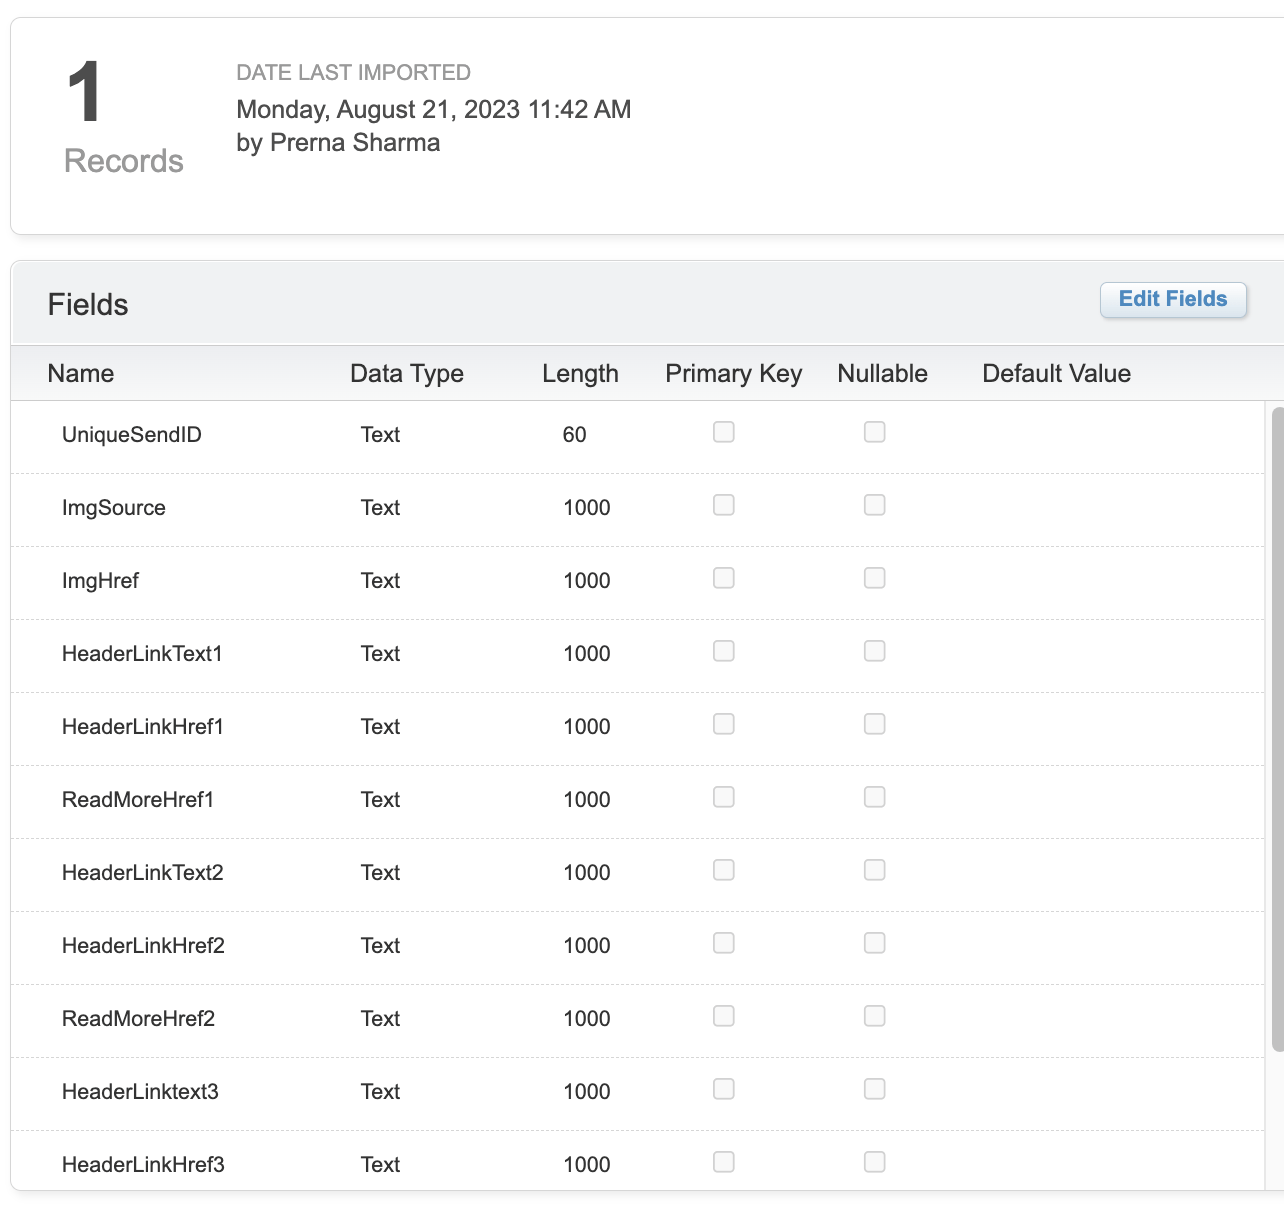This screenshot has height=1224, width=1284.
Task: Check Nullable for HeaderLinkHref2
Action: (874, 943)
